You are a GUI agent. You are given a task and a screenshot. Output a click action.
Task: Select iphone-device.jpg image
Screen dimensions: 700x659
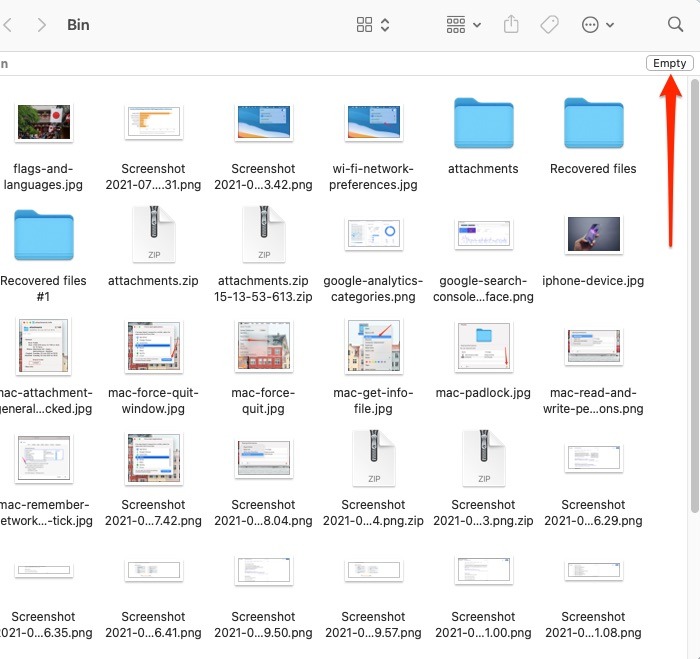[x=593, y=234]
